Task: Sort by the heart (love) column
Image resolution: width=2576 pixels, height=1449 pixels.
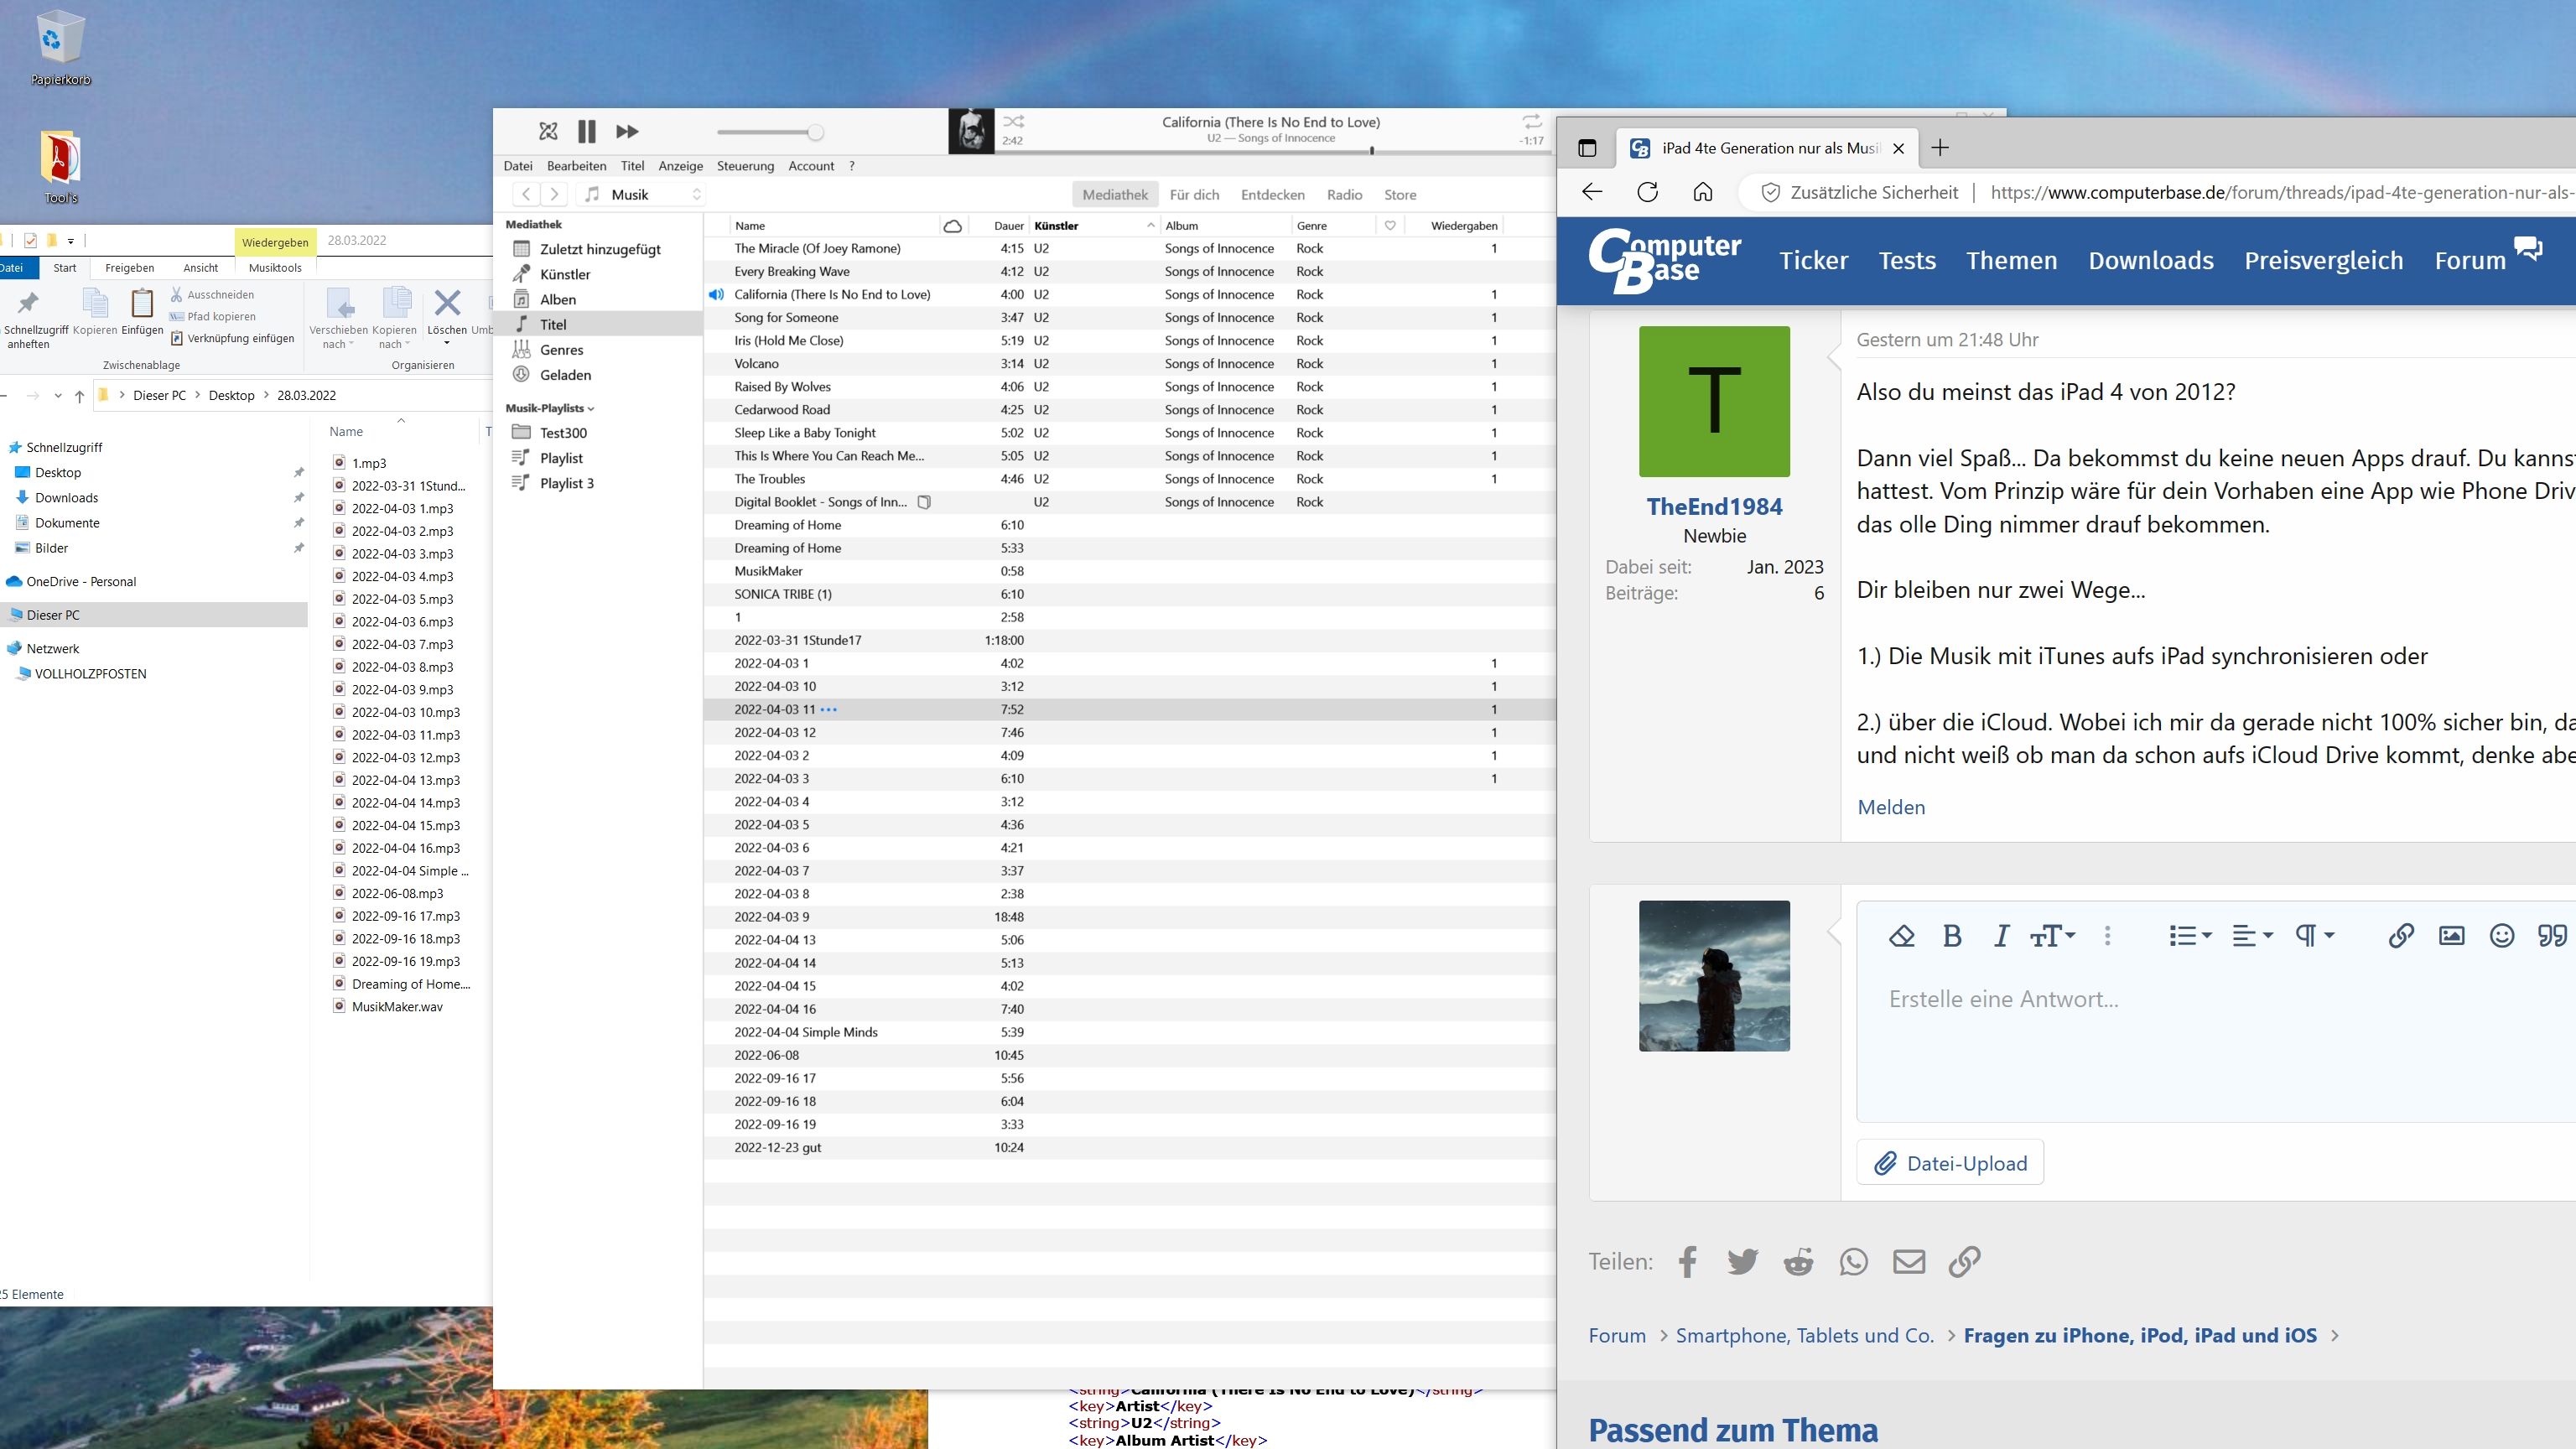Action: click(x=1390, y=226)
